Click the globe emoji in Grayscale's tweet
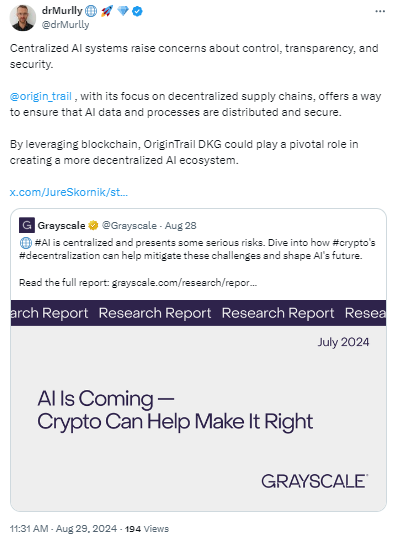This screenshot has height=538, width=394. [26, 243]
